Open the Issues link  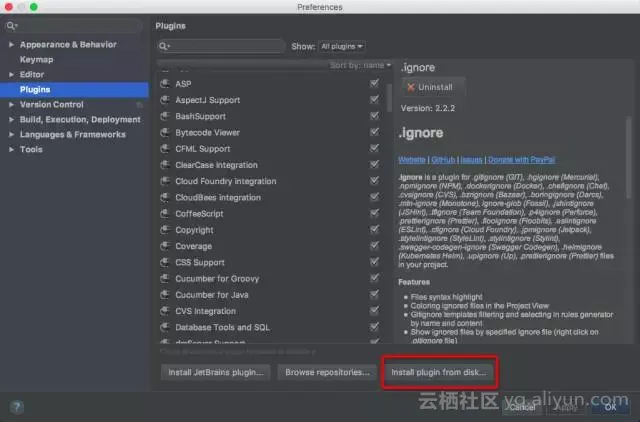point(471,160)
